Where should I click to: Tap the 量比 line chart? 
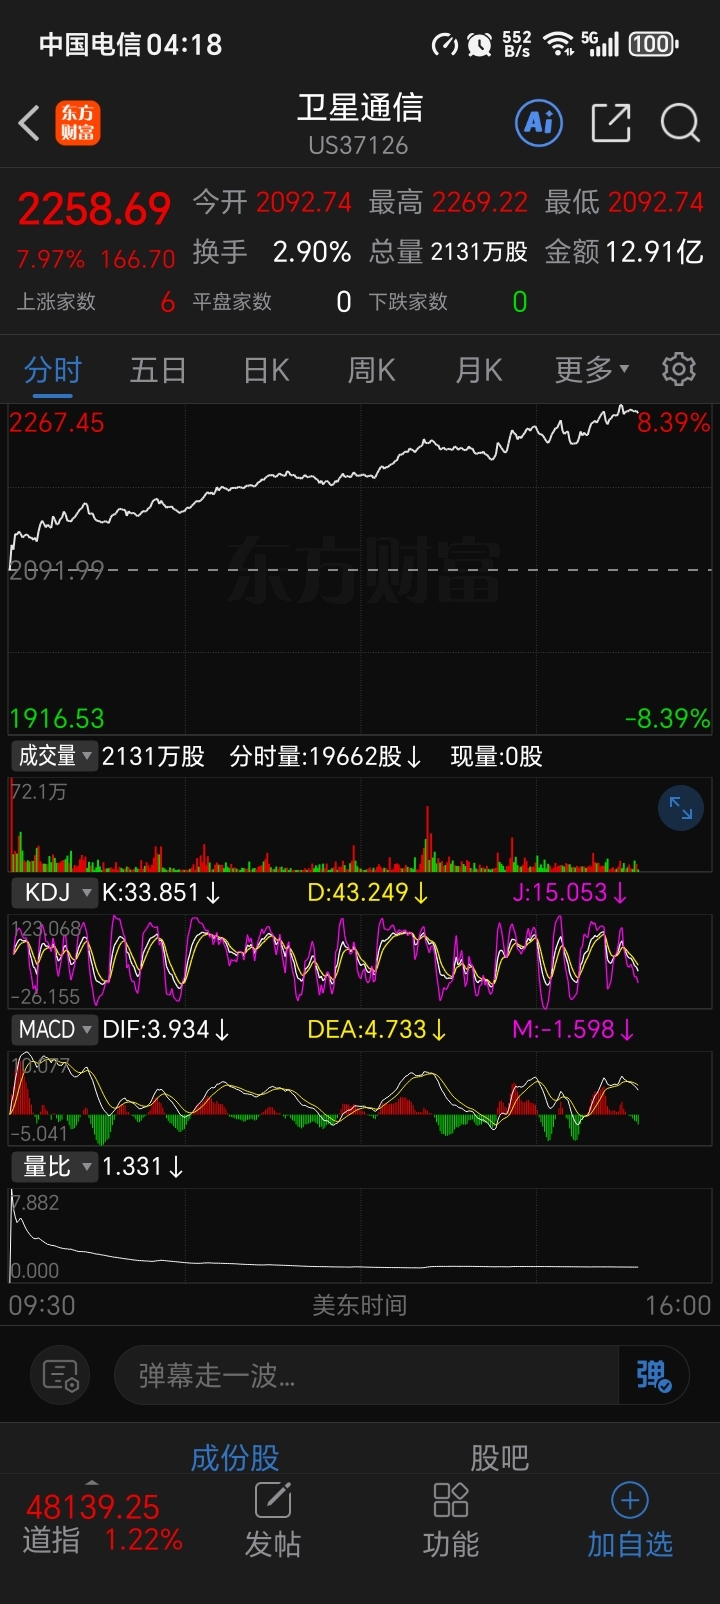(x=360, y=1236)
